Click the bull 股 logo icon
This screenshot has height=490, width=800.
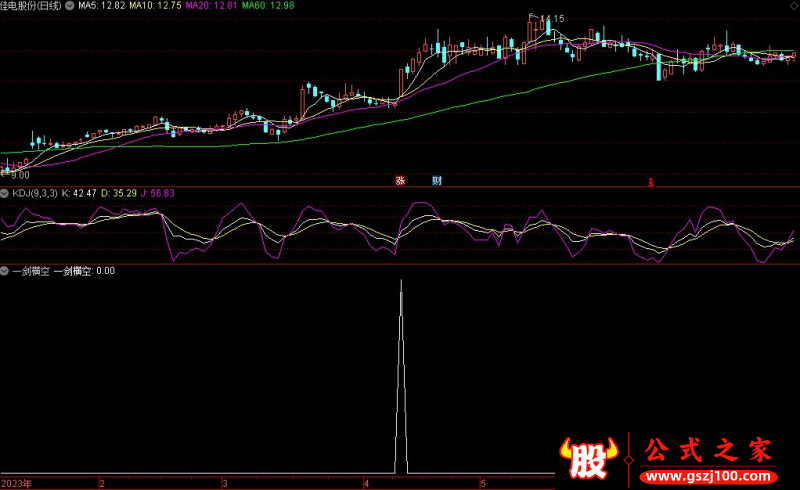pyautogui.click(x=592, y=457)
